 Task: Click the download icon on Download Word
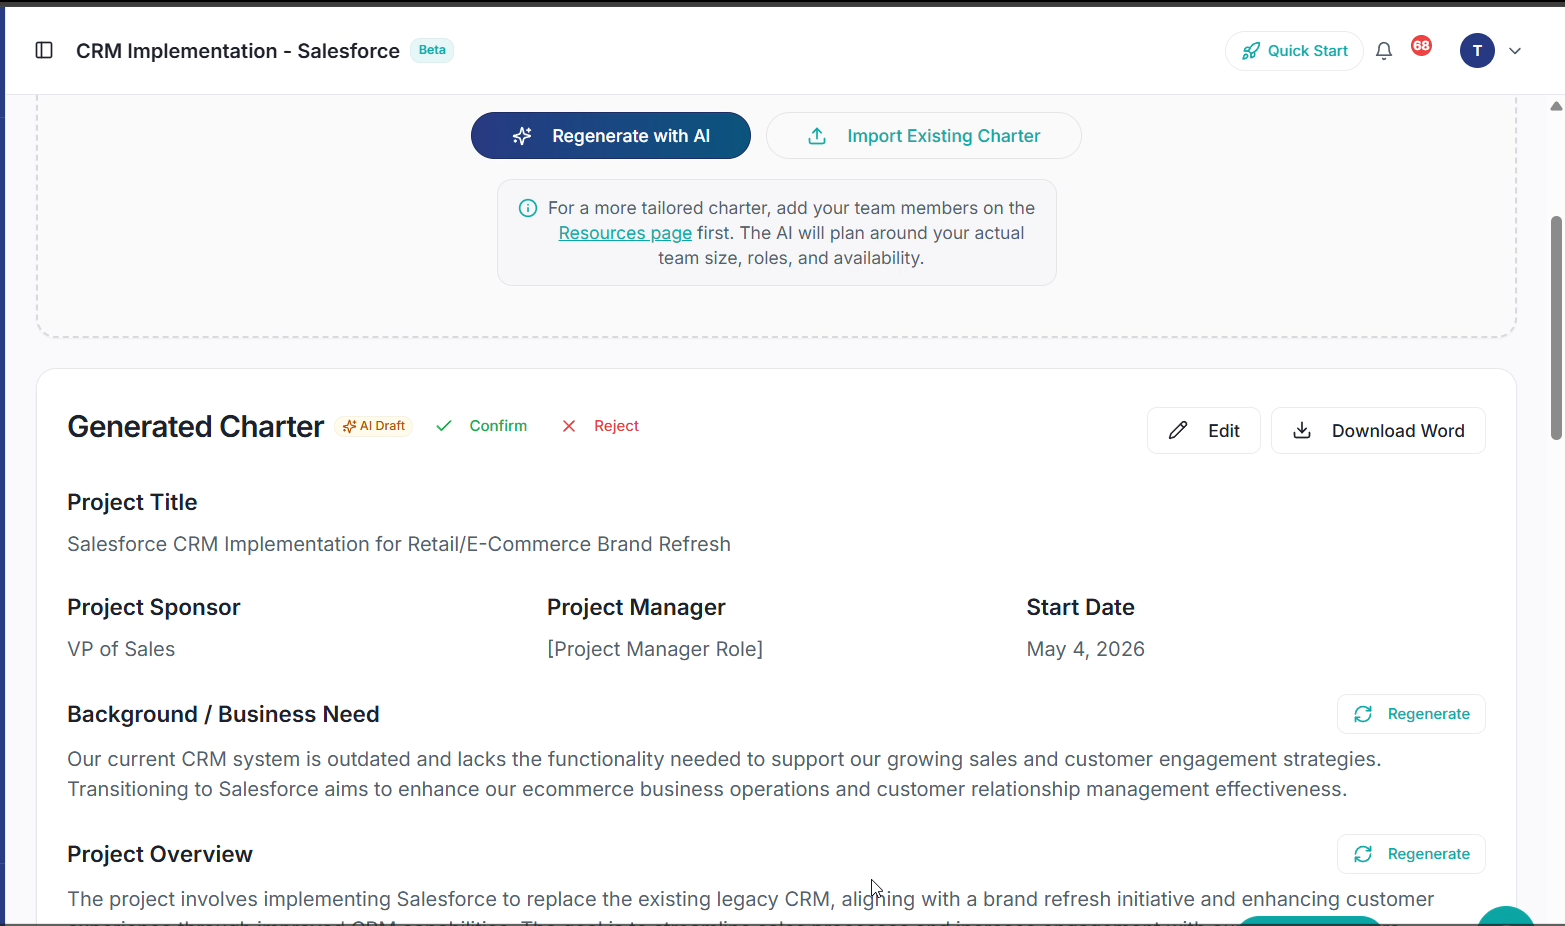pyautogui.click(x=1302, y=430)
